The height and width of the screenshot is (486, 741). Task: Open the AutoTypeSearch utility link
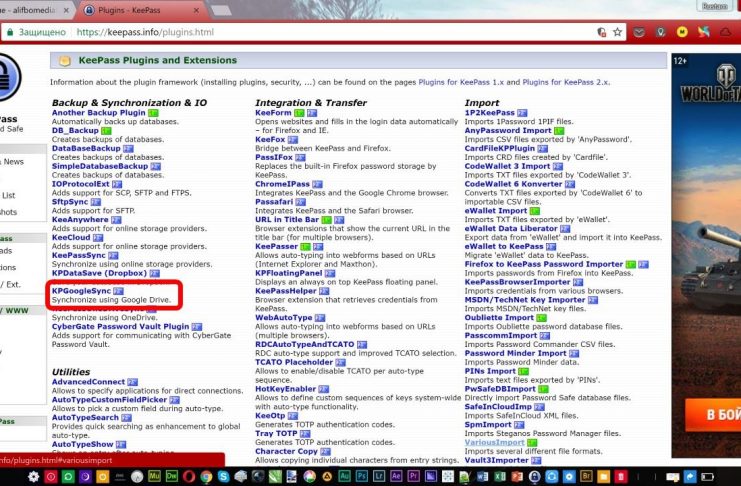tap(85, 417)
